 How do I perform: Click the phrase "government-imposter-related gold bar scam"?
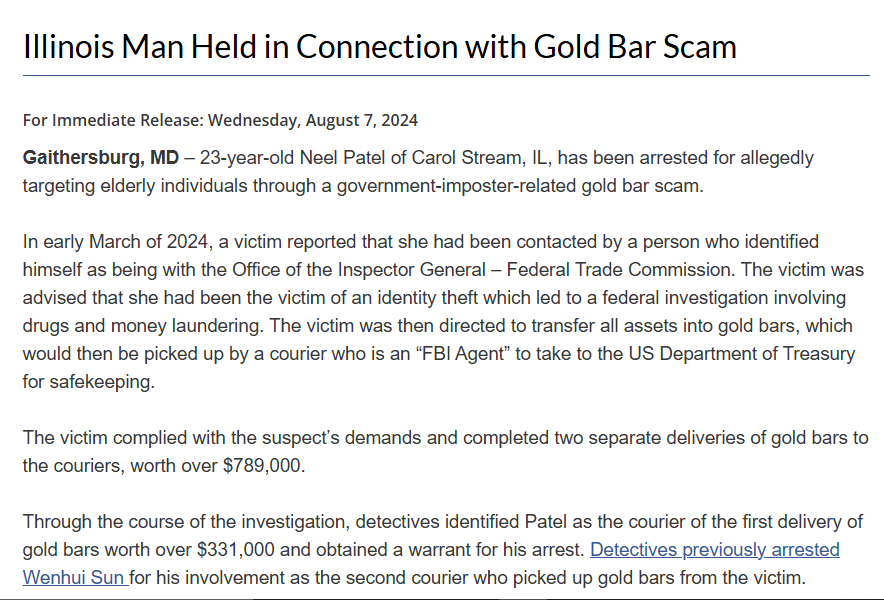[520, 186]
